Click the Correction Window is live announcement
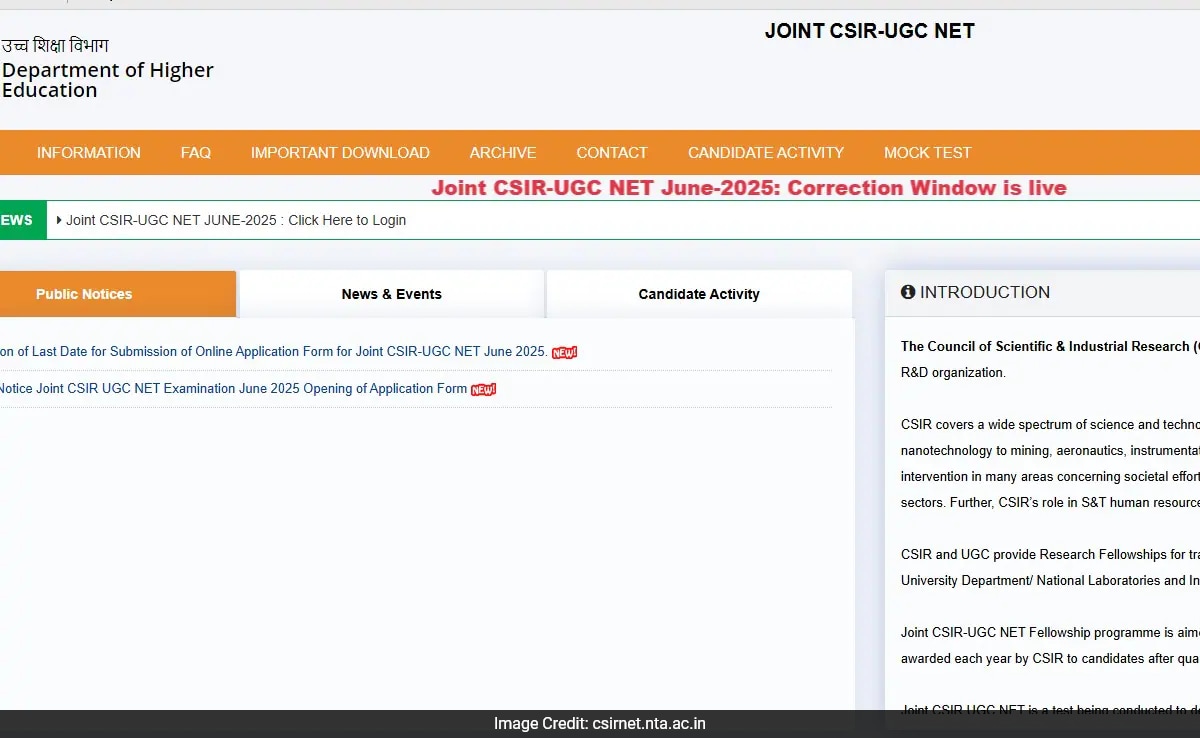The width and height of the screenshot is (1200, 738). [x=748, y=188]
